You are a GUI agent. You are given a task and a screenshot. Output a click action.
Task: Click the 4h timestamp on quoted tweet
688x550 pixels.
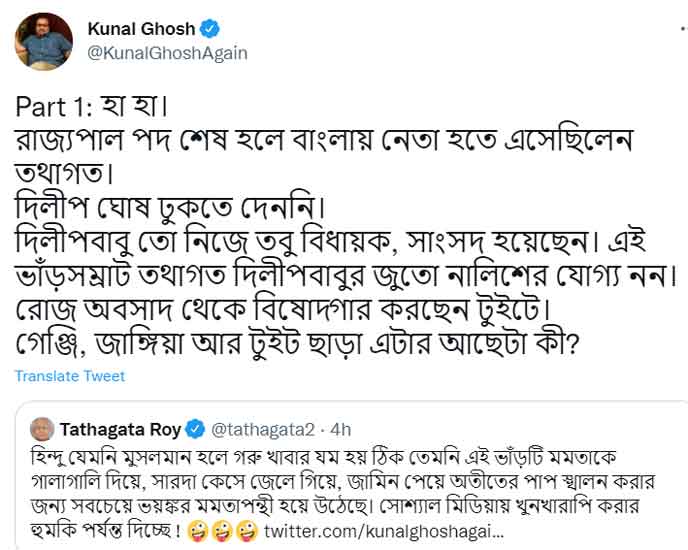pyautogui.click(x=340, y=430)
